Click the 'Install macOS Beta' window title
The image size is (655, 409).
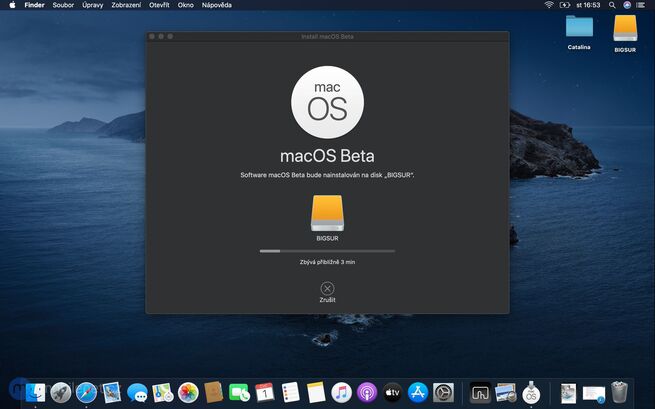tap(327, 36)
